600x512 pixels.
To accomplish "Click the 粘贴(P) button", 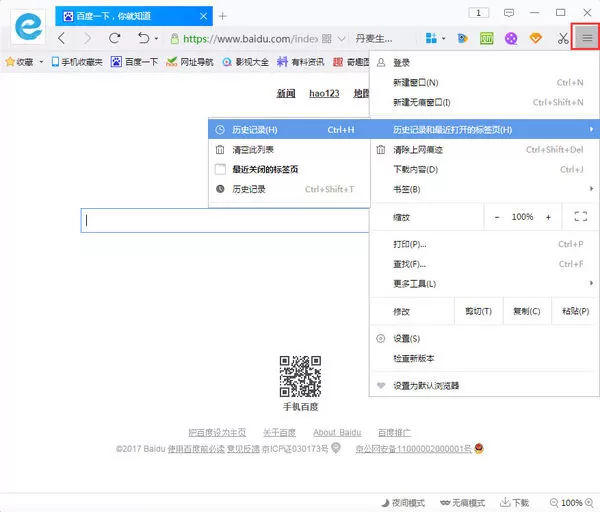I will point(575,311).
